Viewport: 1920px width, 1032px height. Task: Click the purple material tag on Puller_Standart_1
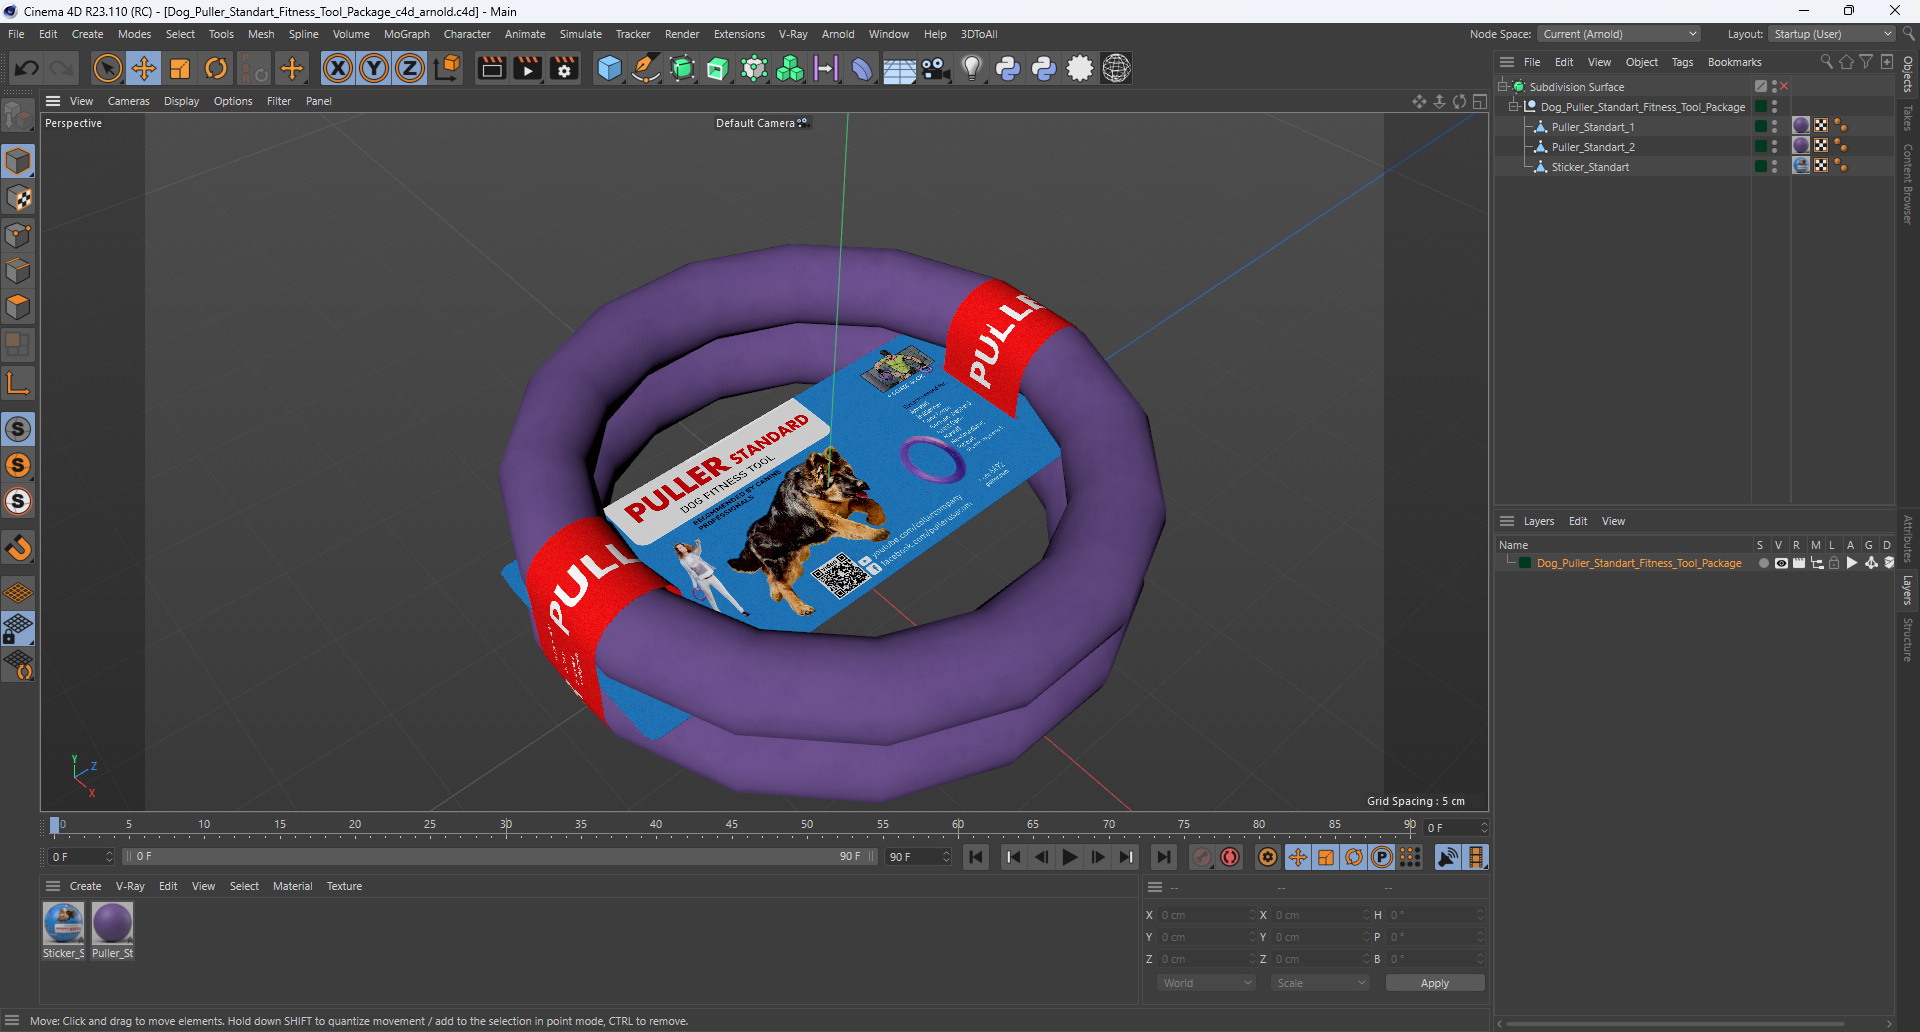[1801, 126]
